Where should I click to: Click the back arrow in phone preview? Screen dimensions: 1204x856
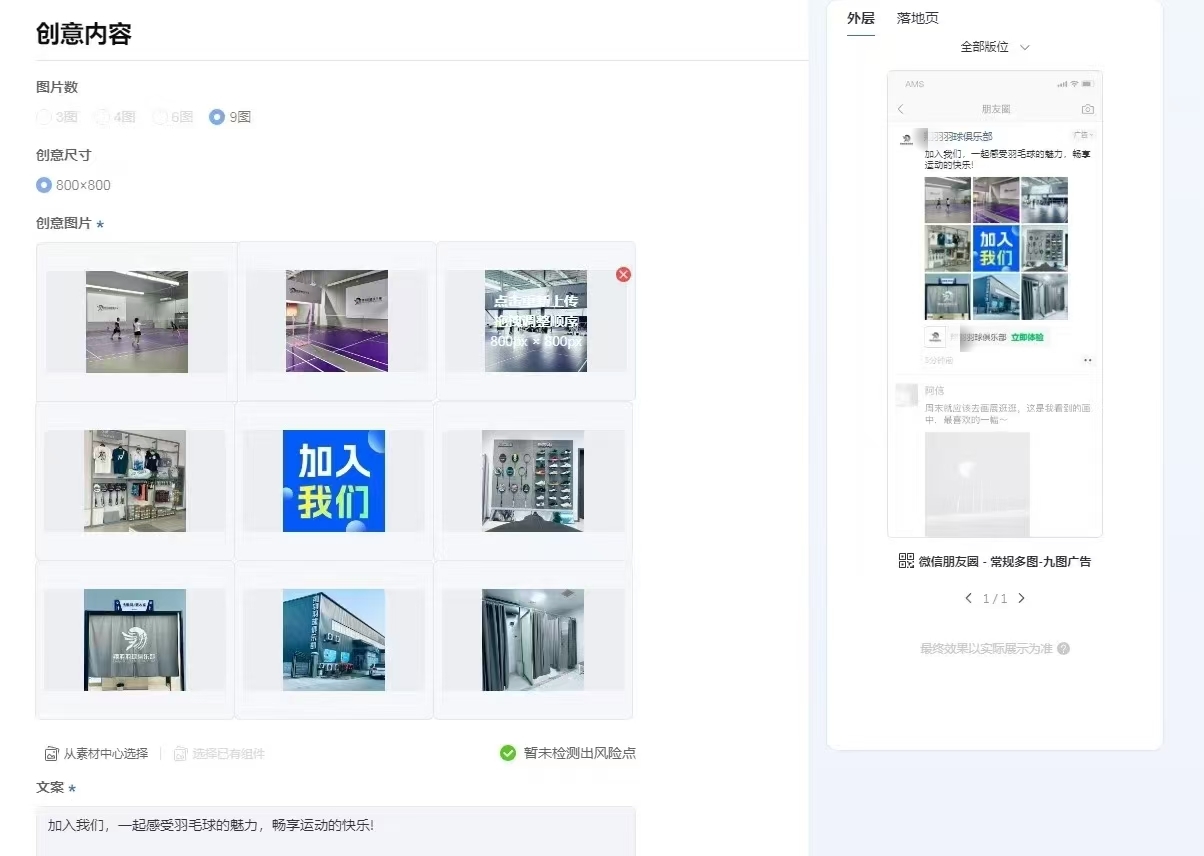pyautogui.click(x=900, y=109)
